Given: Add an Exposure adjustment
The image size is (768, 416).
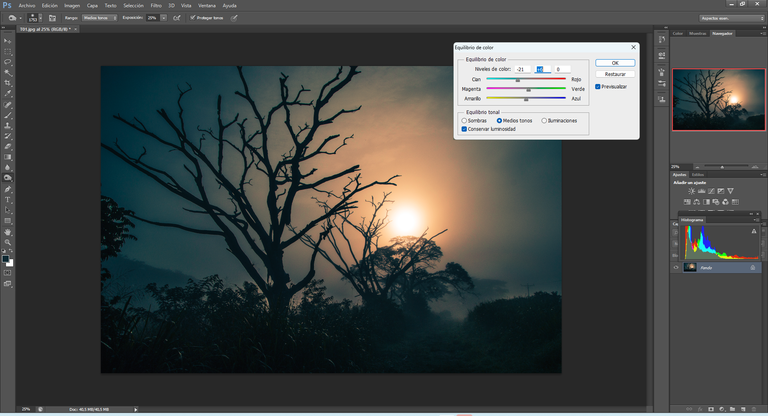Looking at the screenshot, I should [720, 191].
